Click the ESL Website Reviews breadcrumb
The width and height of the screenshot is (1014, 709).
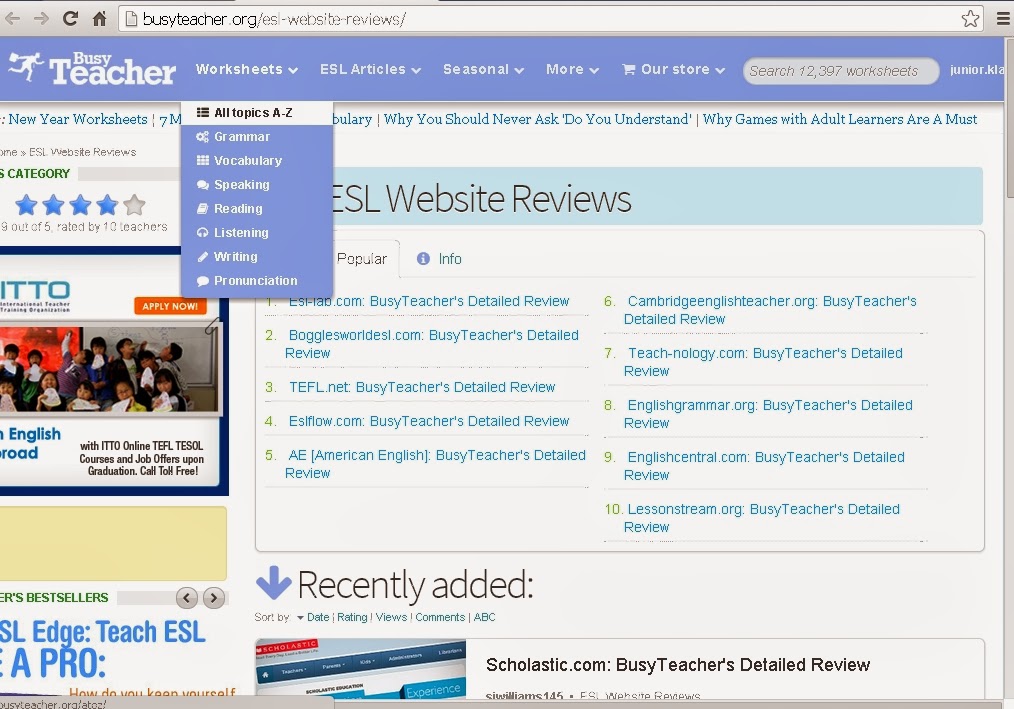[83, 152]
